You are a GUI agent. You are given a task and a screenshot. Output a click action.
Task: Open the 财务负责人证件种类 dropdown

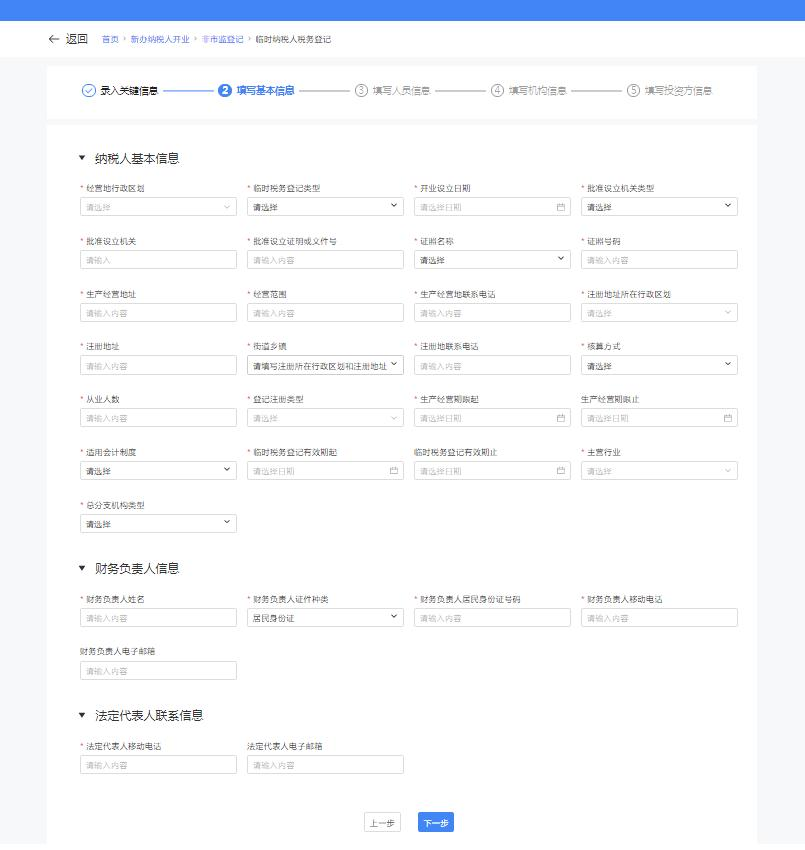(325, 618)
